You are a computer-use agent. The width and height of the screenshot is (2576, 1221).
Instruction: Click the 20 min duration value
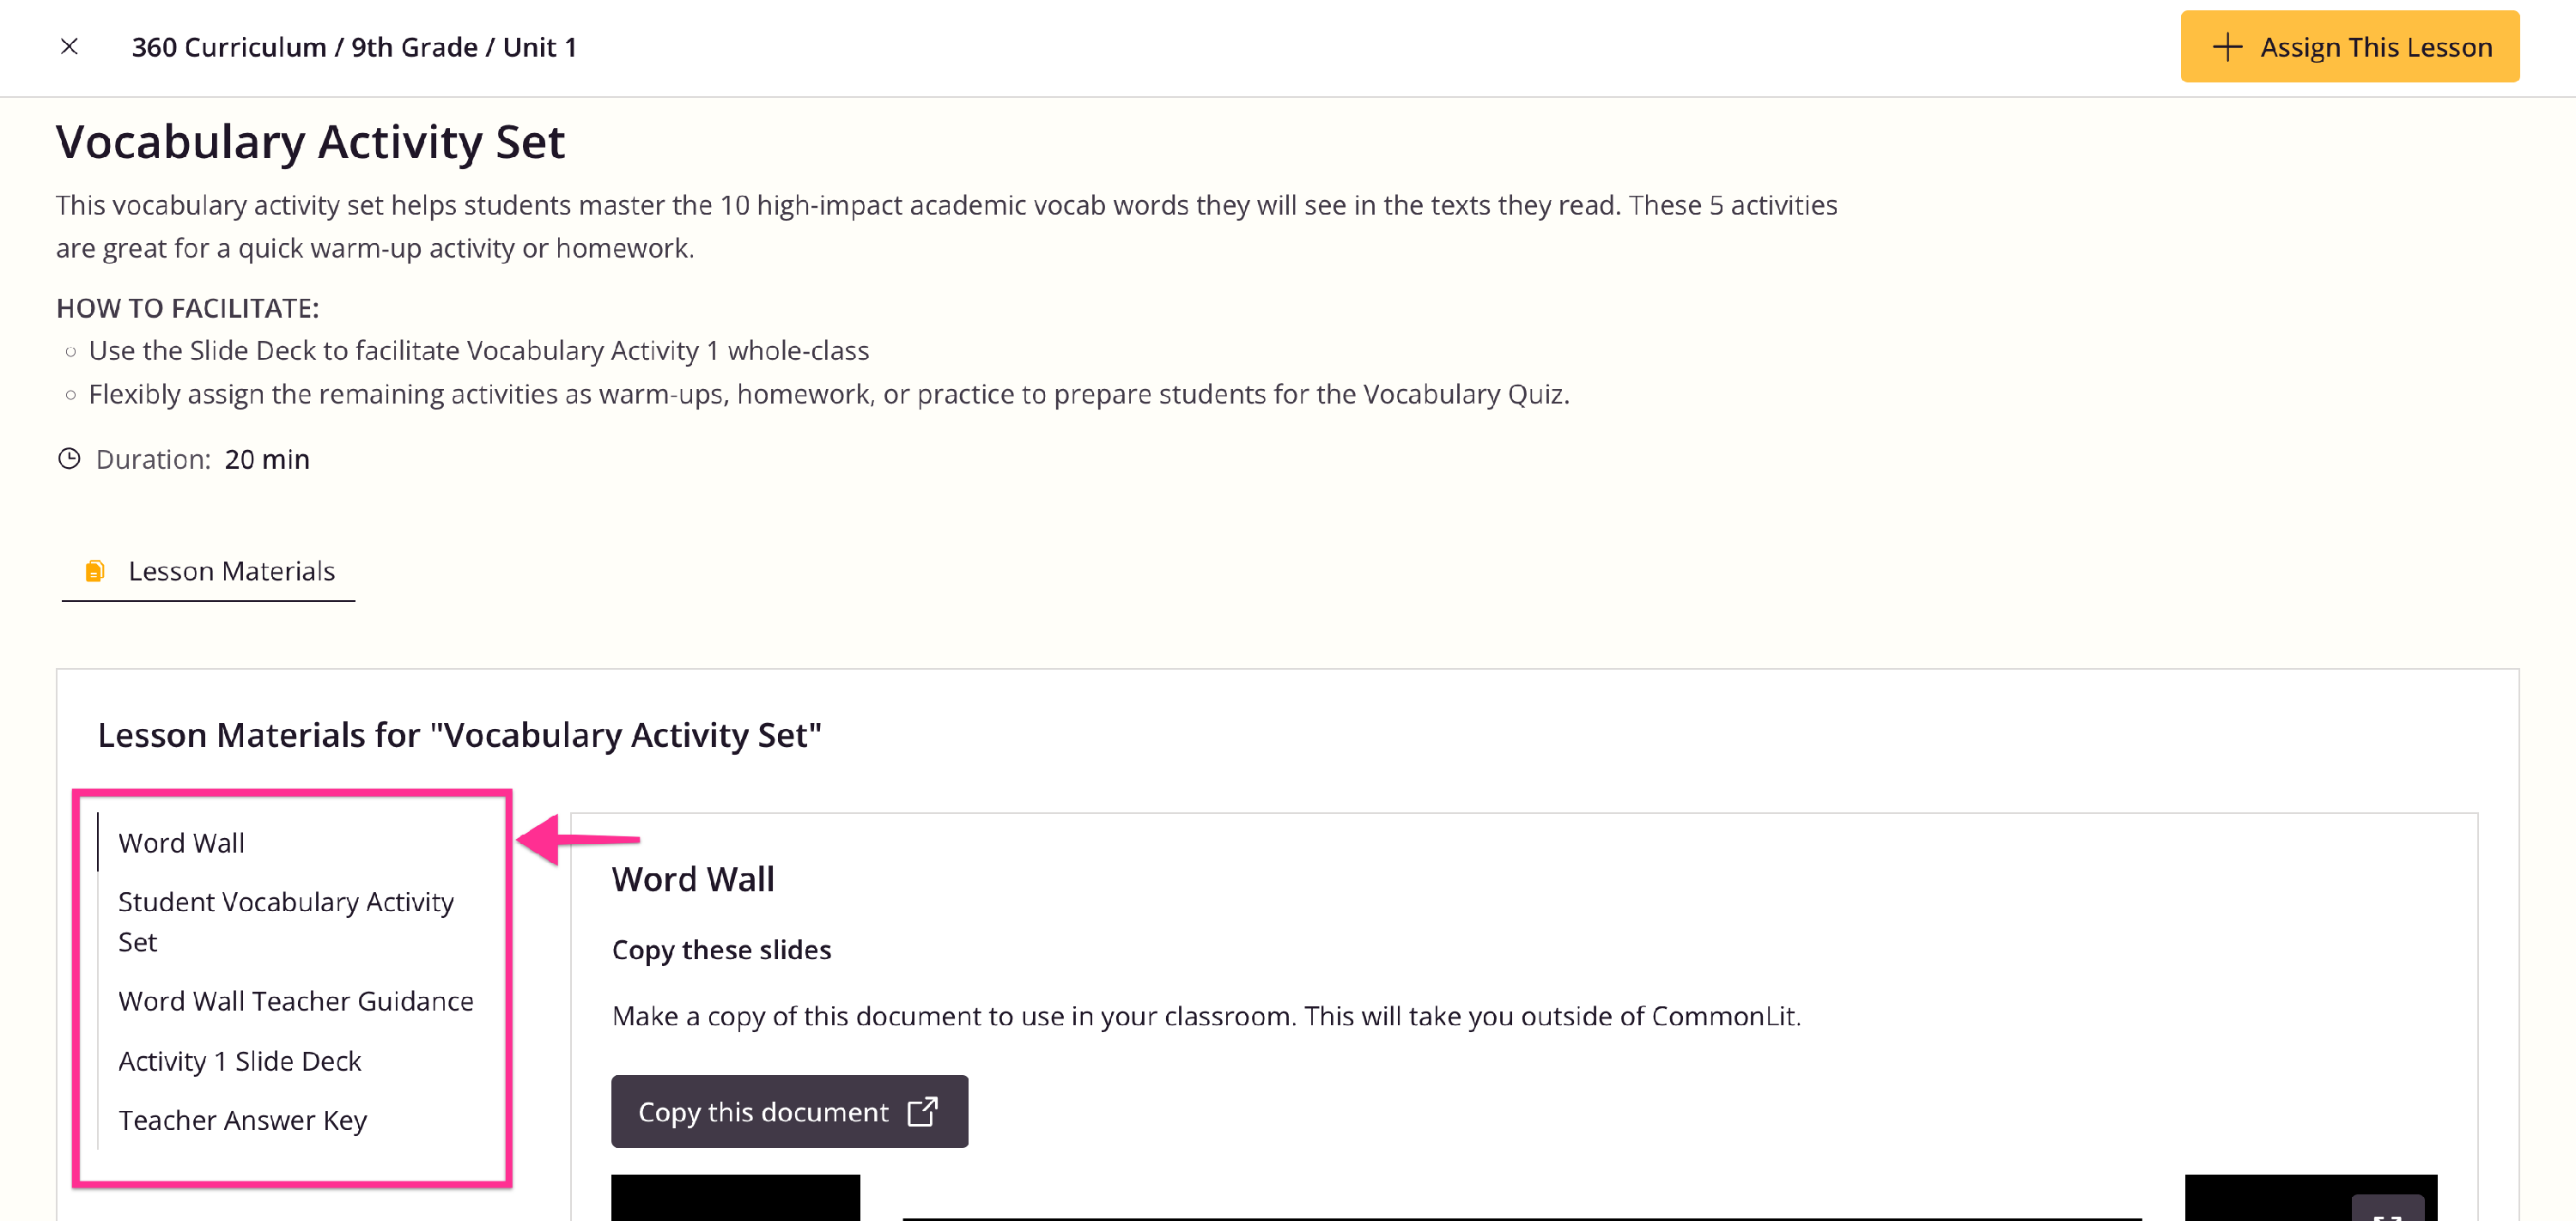(x=267, y=459)
